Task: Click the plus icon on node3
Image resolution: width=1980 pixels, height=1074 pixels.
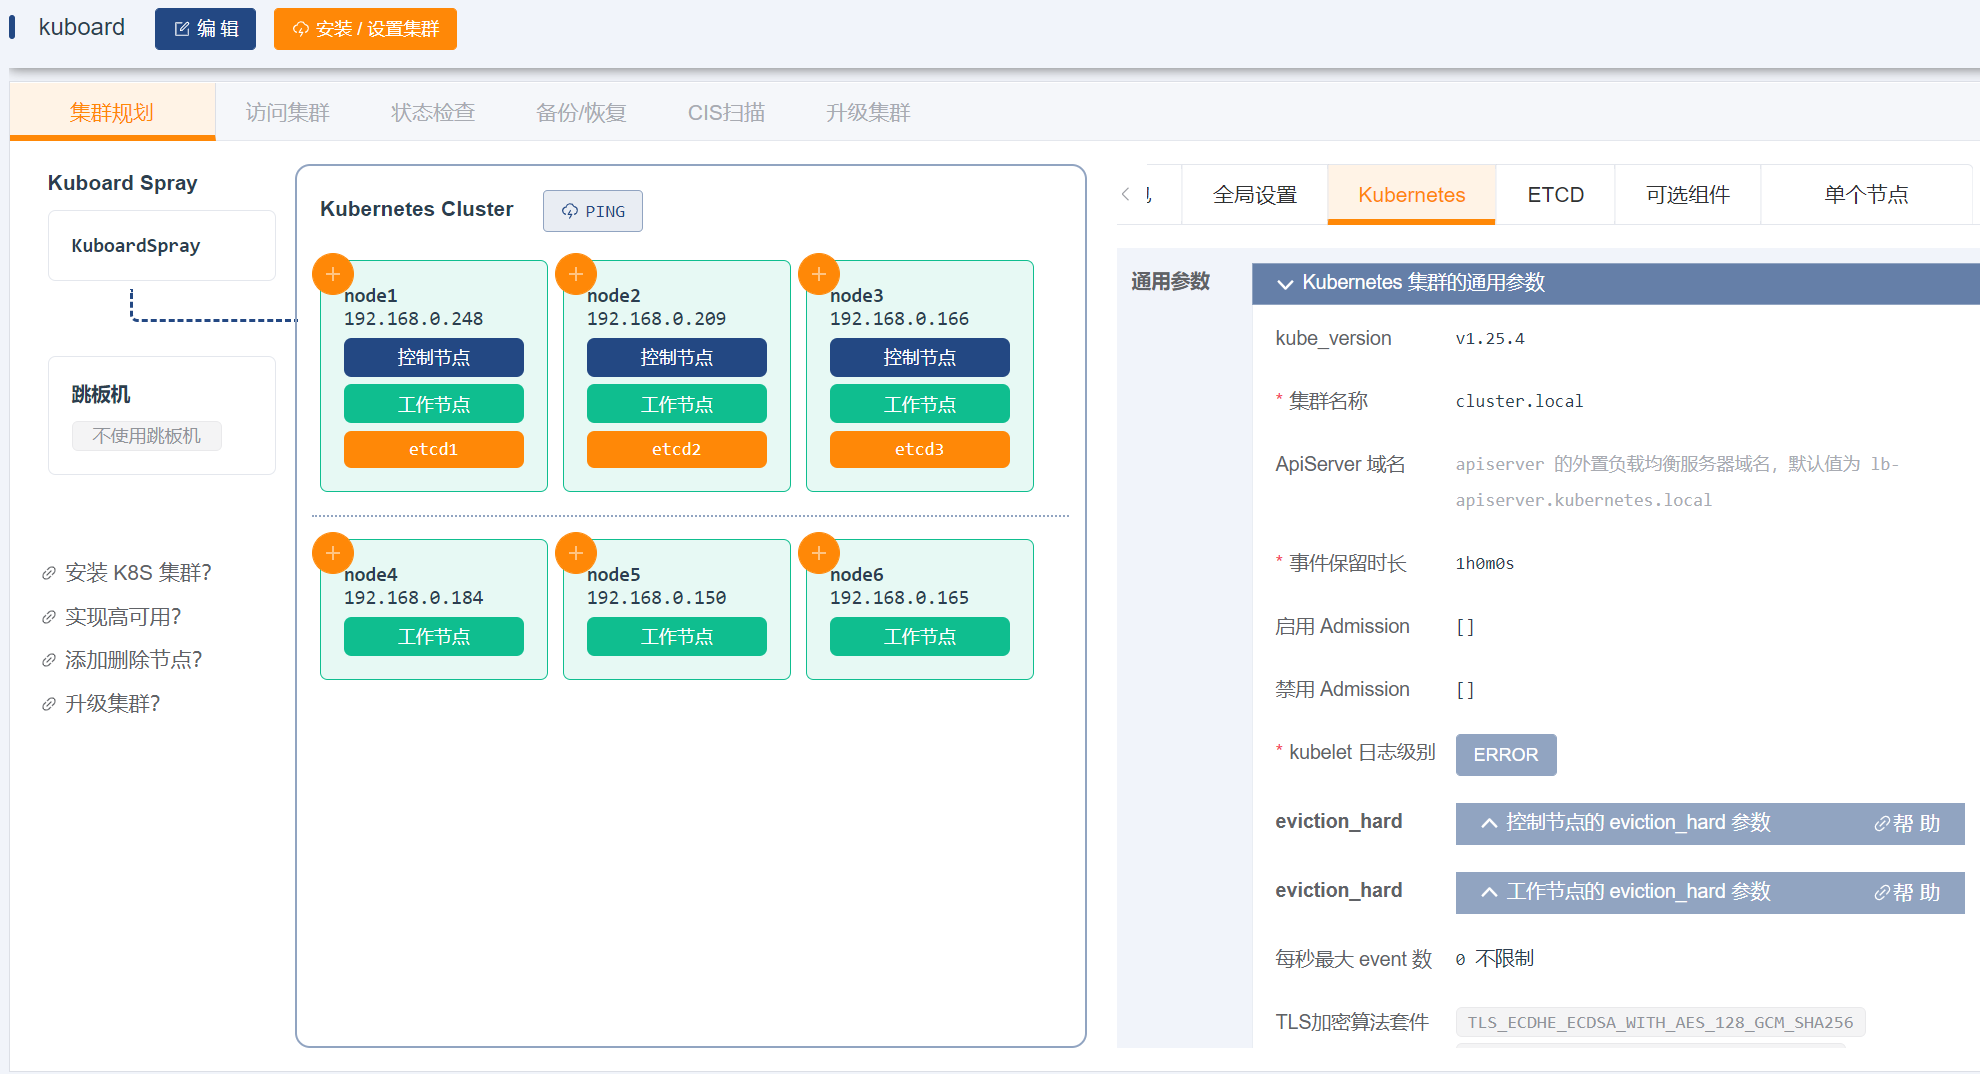Action: pyautogui.click(x=819, y=274)
